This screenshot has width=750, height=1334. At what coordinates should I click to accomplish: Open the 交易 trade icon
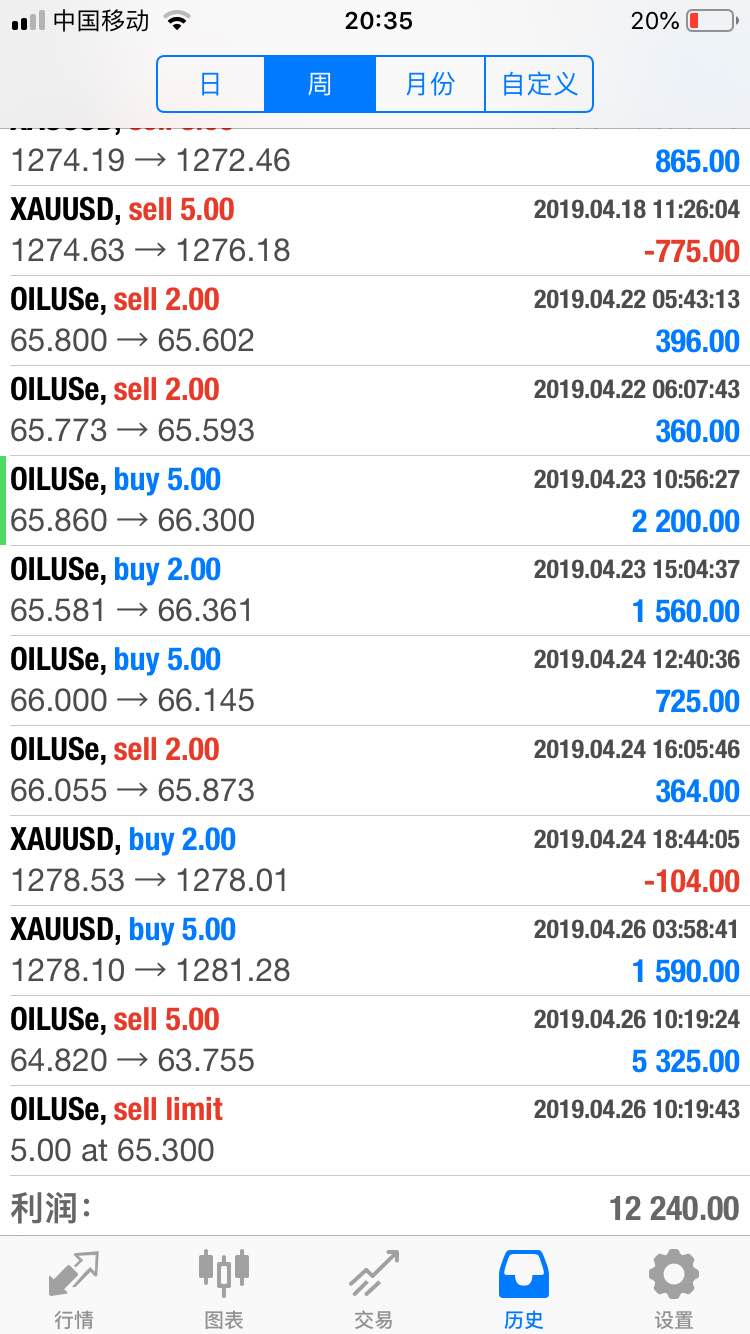(373, 1273)
